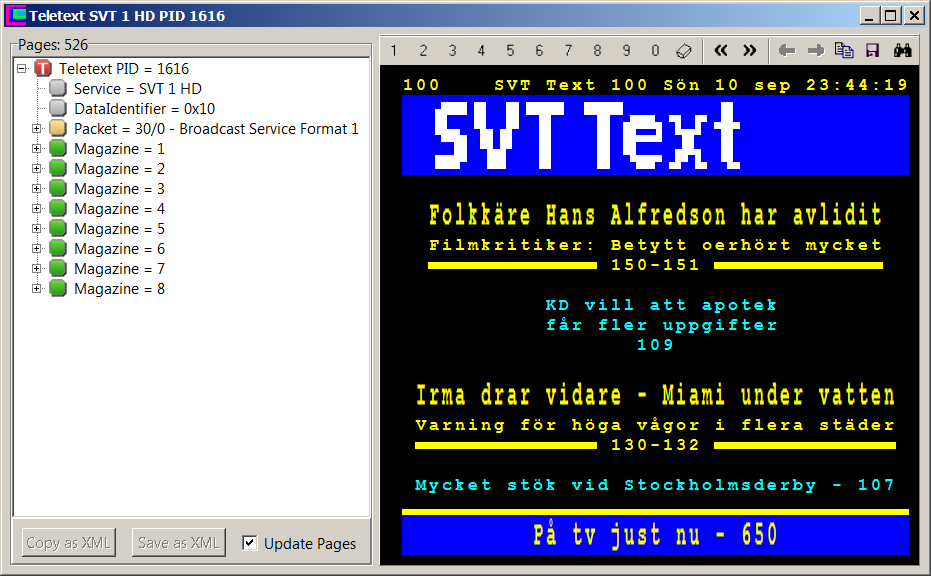The image size is (931, 576).
Task: Go to previous page with double left chevron
Action: (x=721, y=50)
